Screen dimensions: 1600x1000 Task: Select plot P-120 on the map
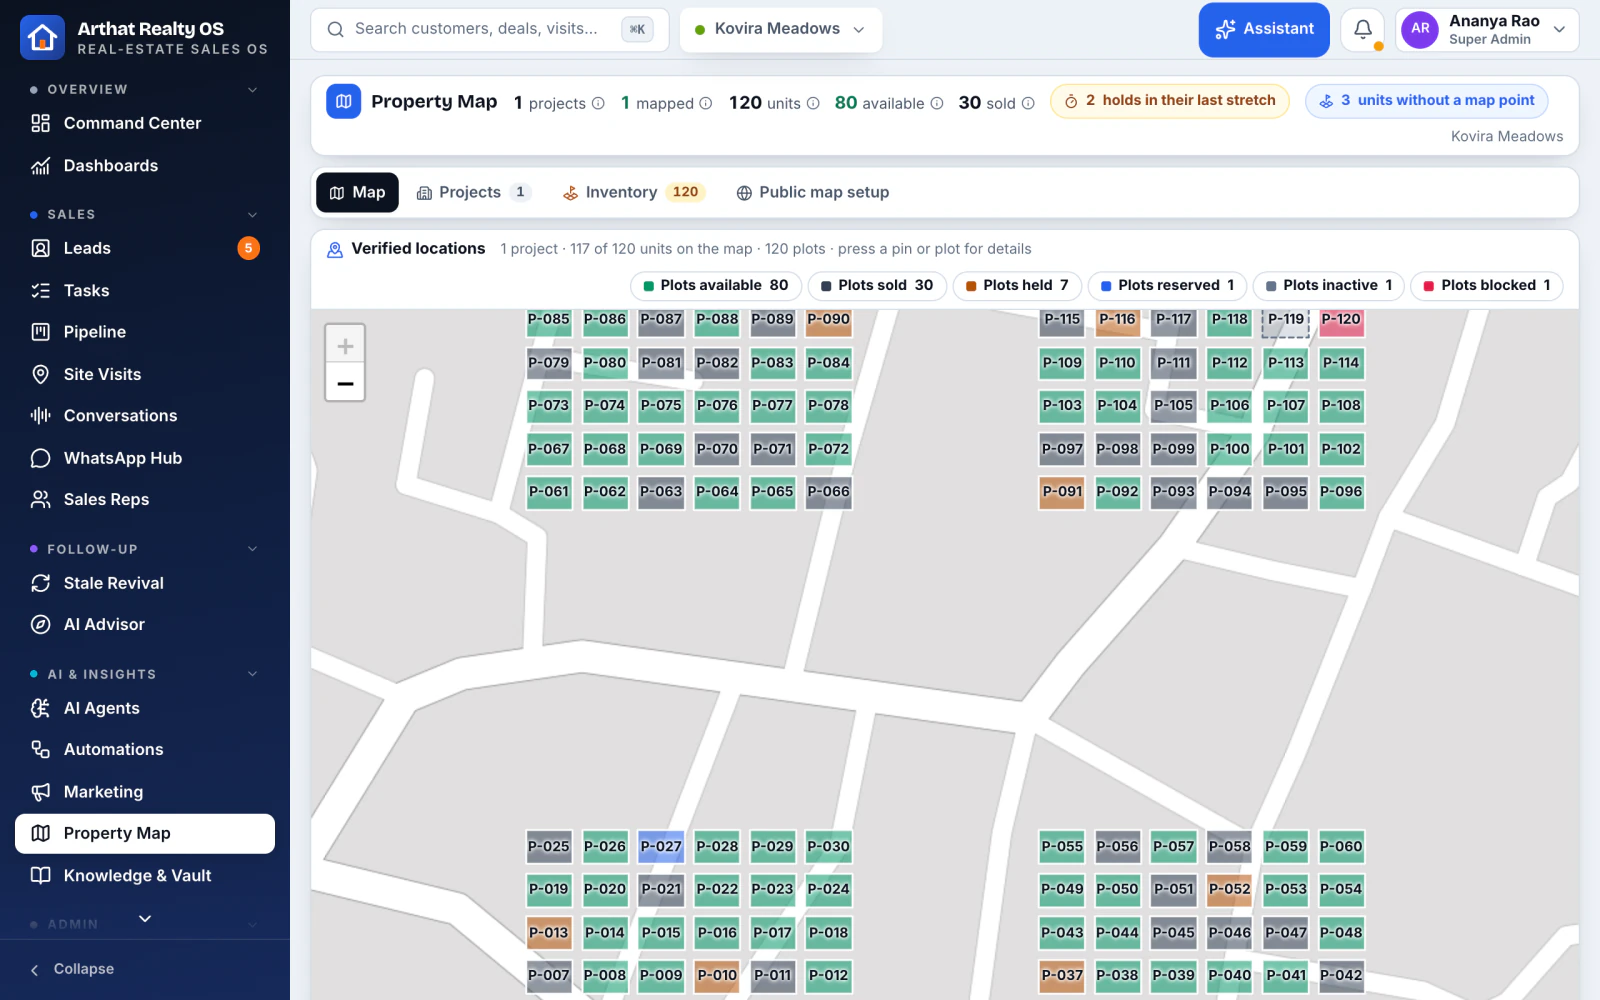click(x=1341, y=321)
